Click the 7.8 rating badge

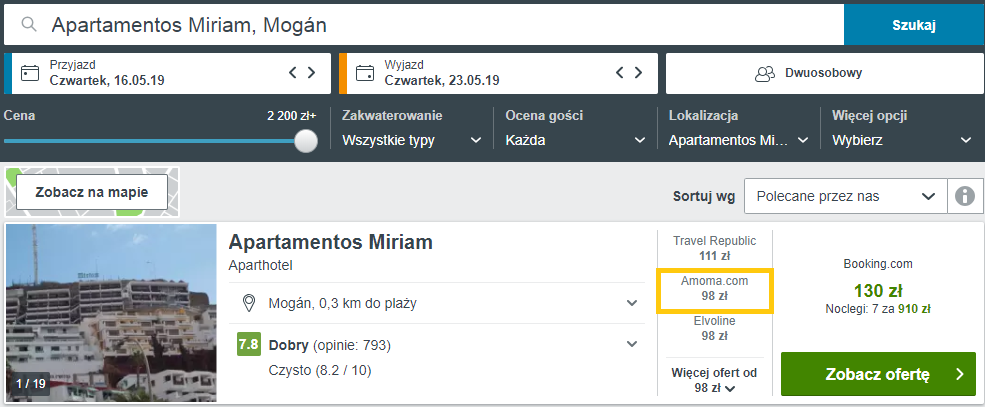click(x=249, y=345)
